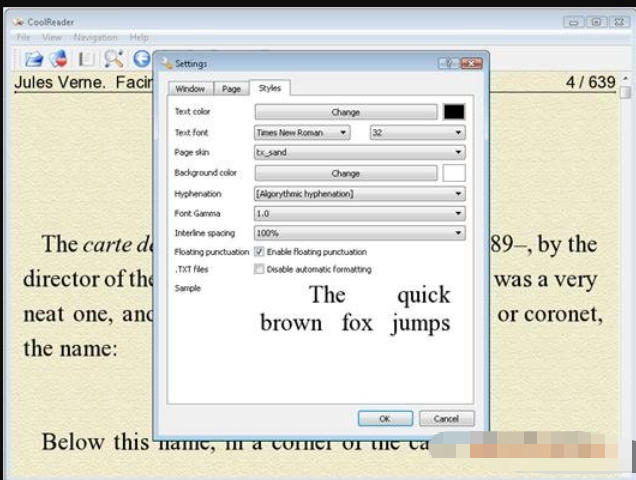
Task: Click the table of contents toolbar icon
Action: tap(87, 59)
